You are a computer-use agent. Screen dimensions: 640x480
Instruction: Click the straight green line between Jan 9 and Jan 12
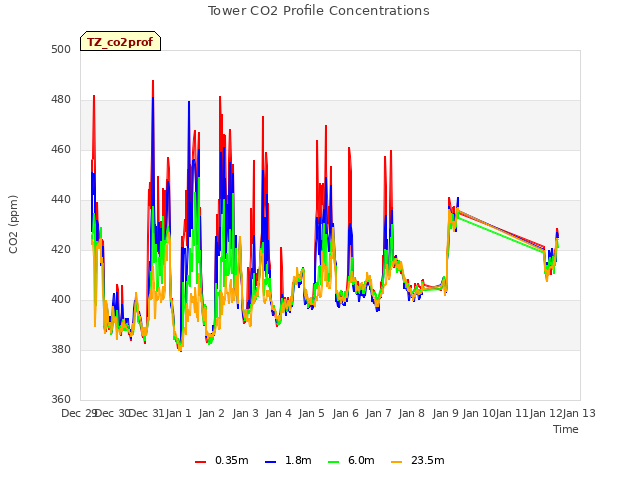(x=501, y=235)
